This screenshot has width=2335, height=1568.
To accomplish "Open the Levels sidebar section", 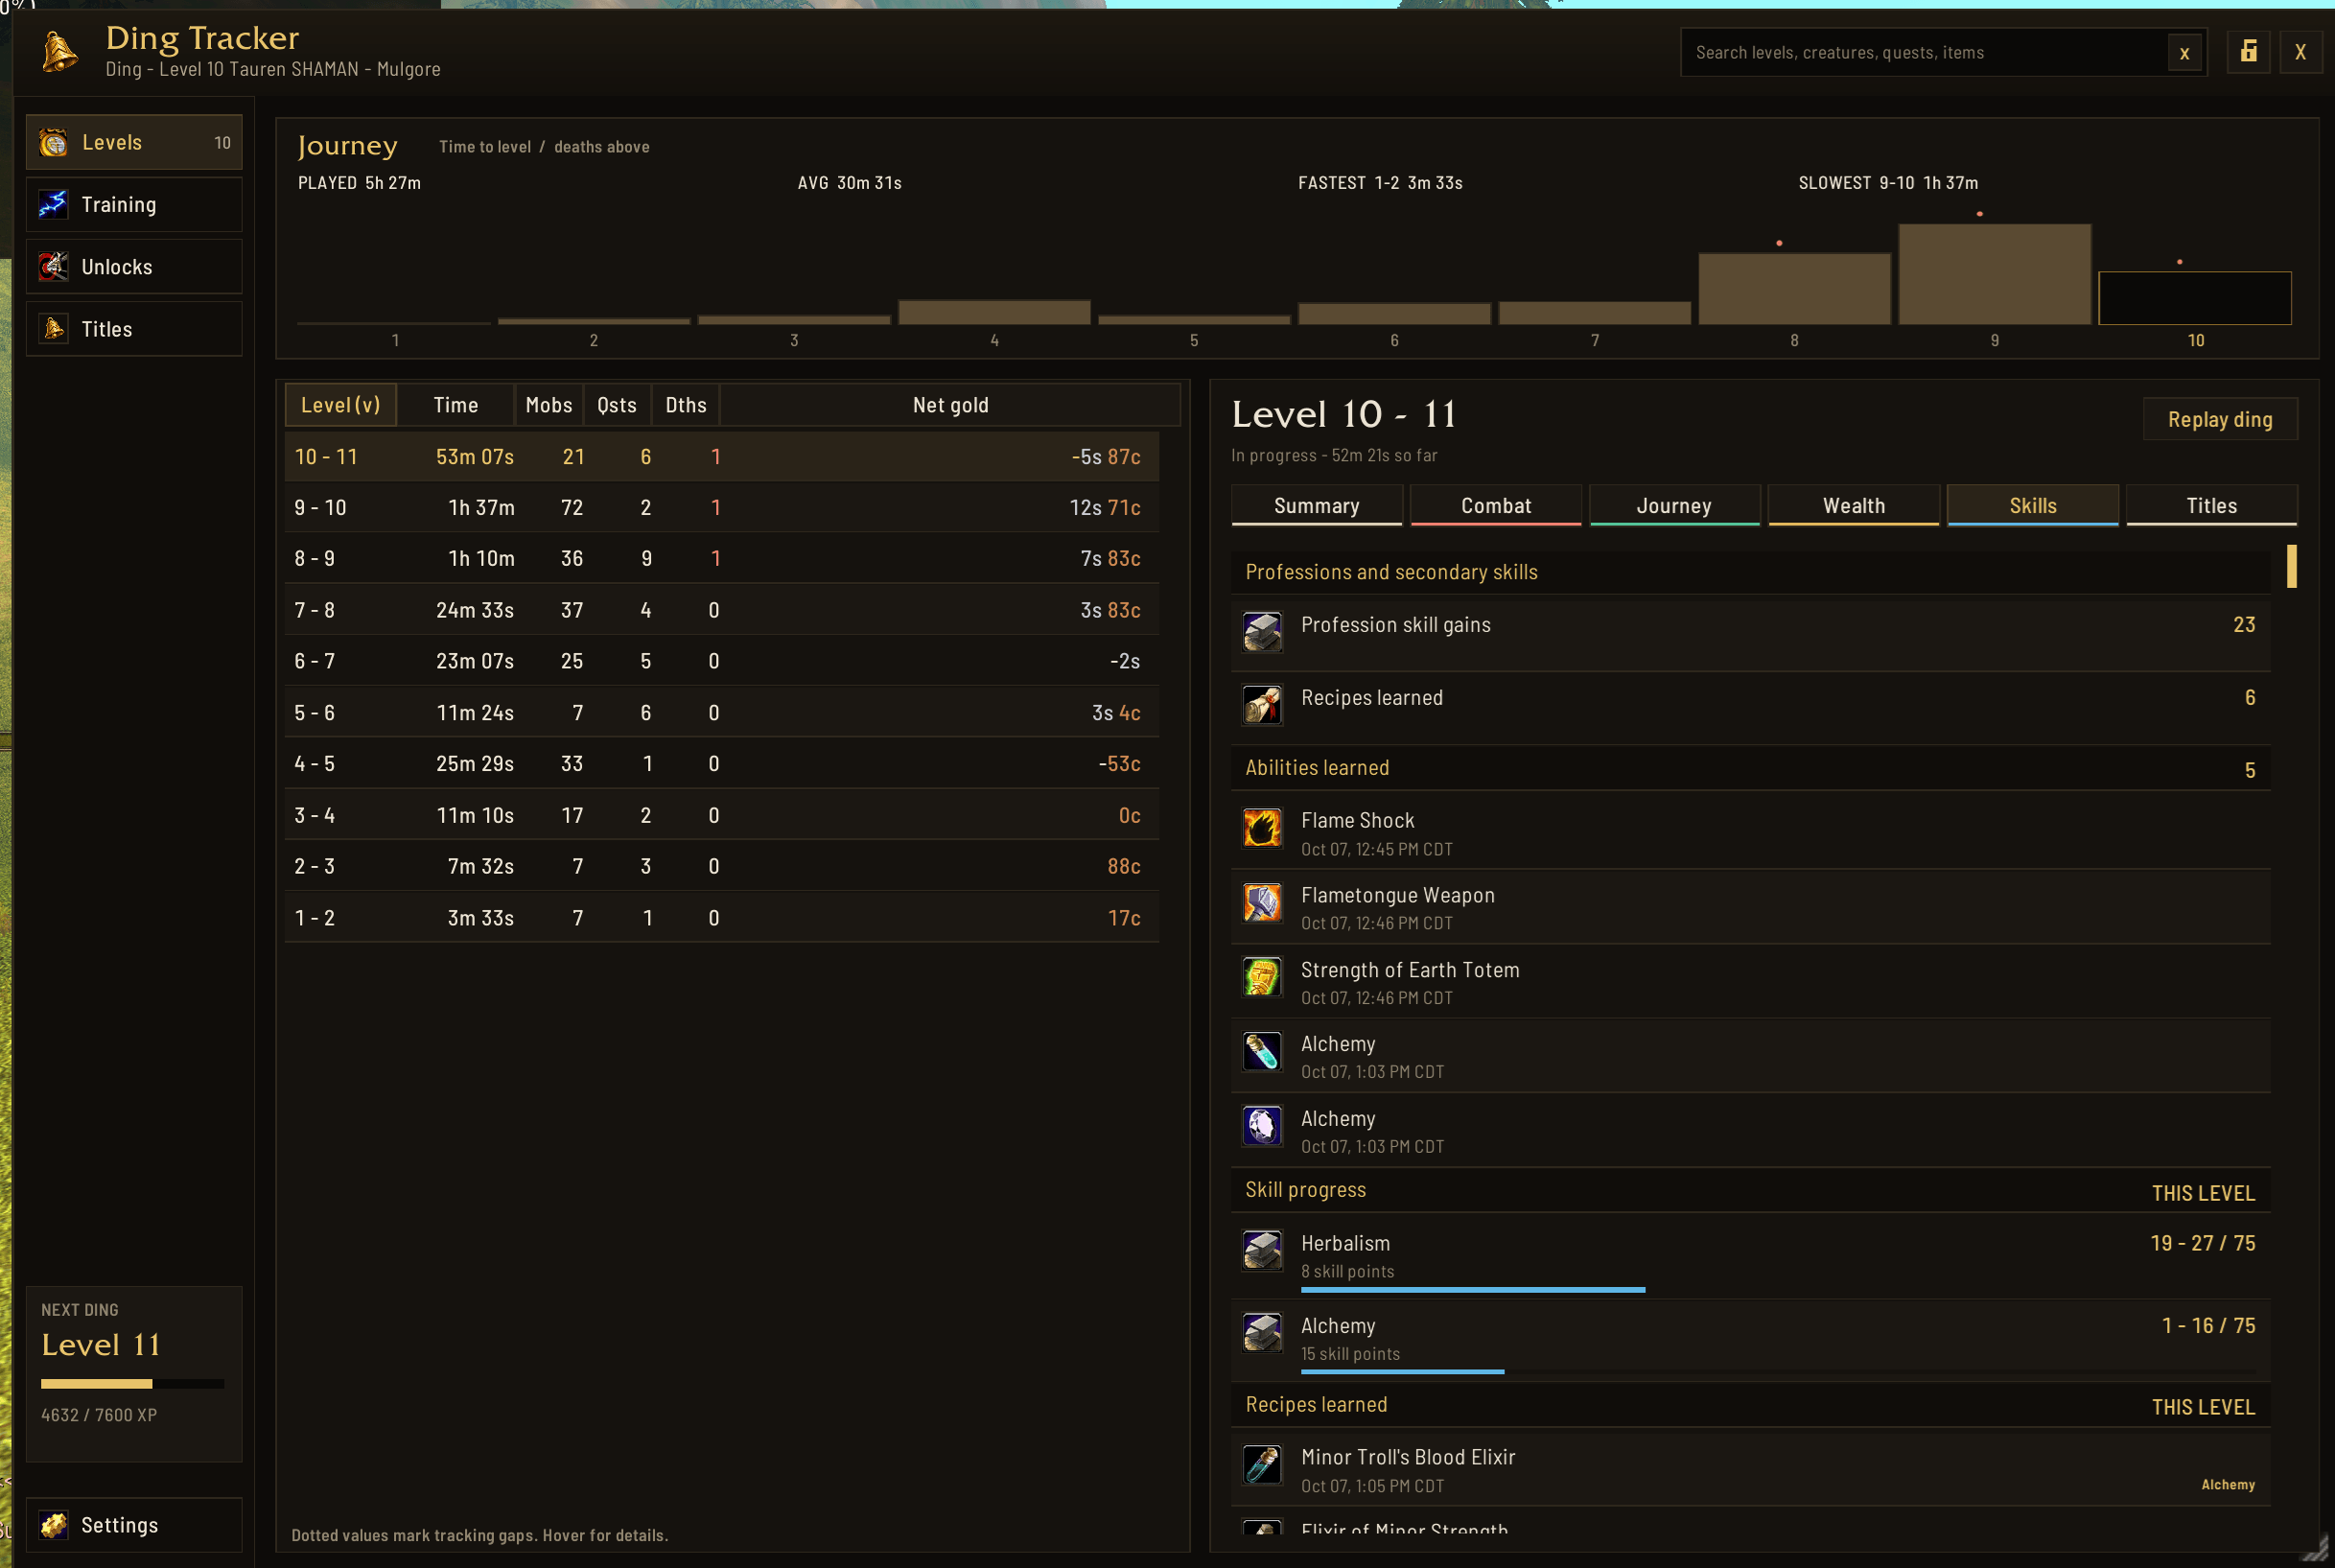I will coord(134,142).
